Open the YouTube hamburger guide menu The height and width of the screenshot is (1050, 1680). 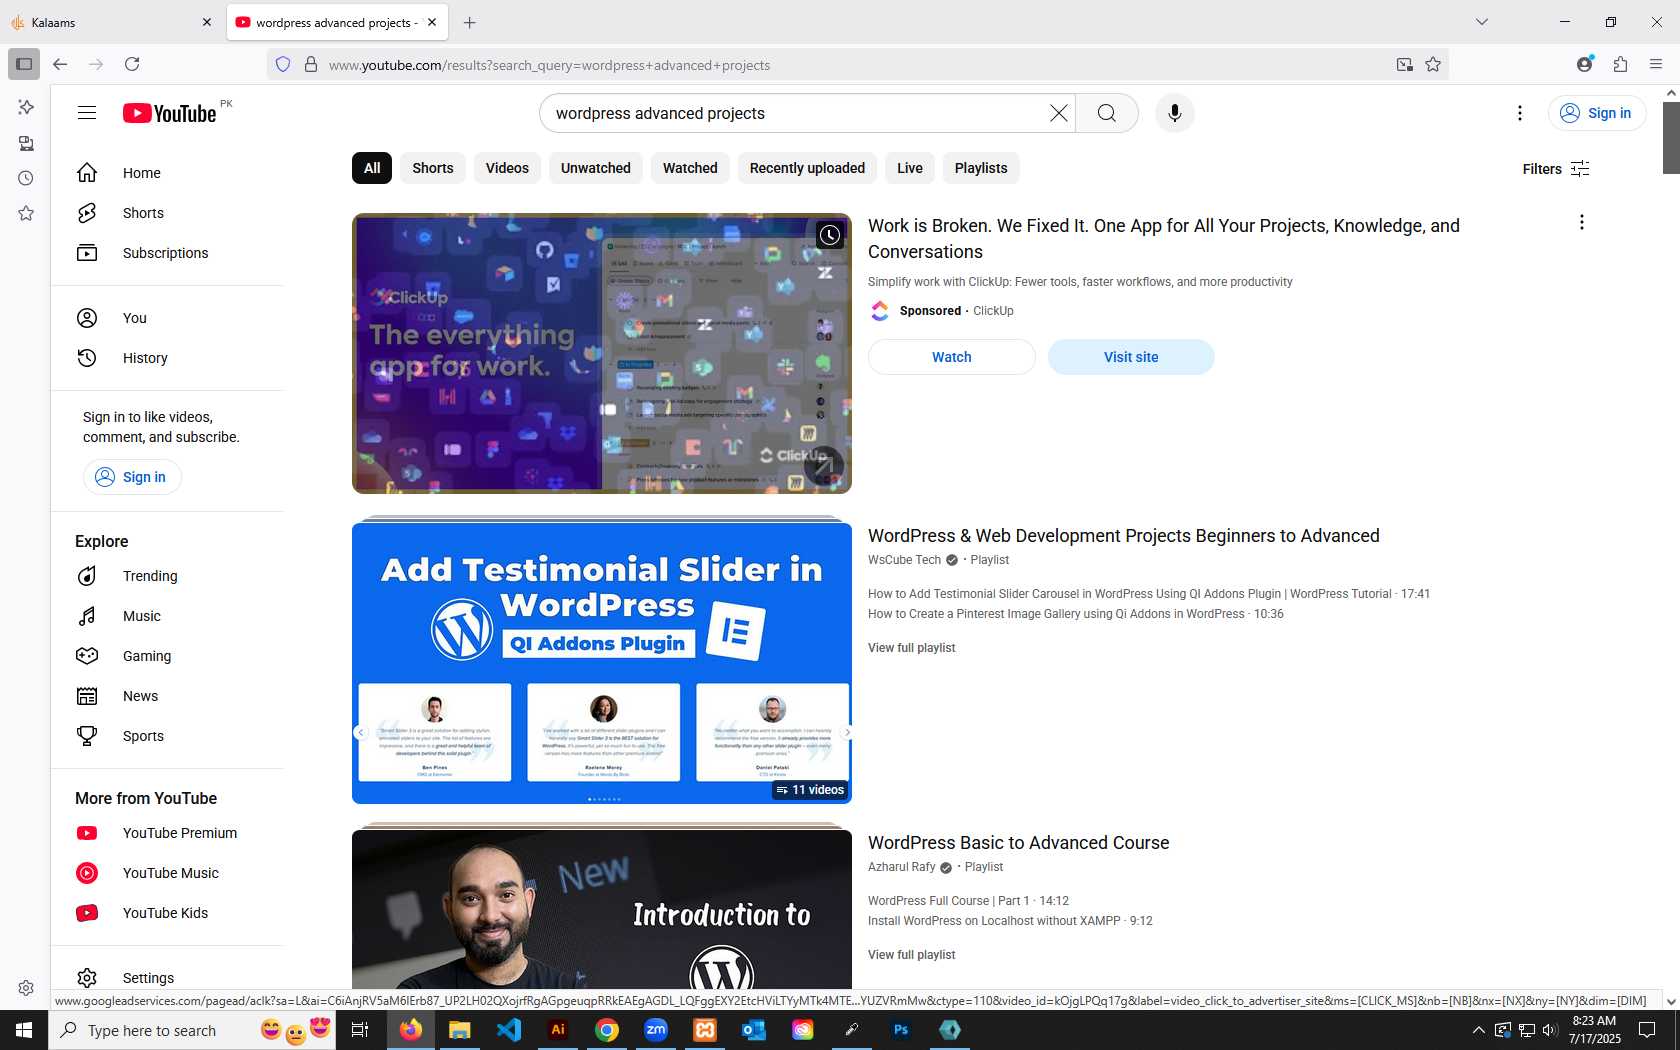[x=87, y=113]
